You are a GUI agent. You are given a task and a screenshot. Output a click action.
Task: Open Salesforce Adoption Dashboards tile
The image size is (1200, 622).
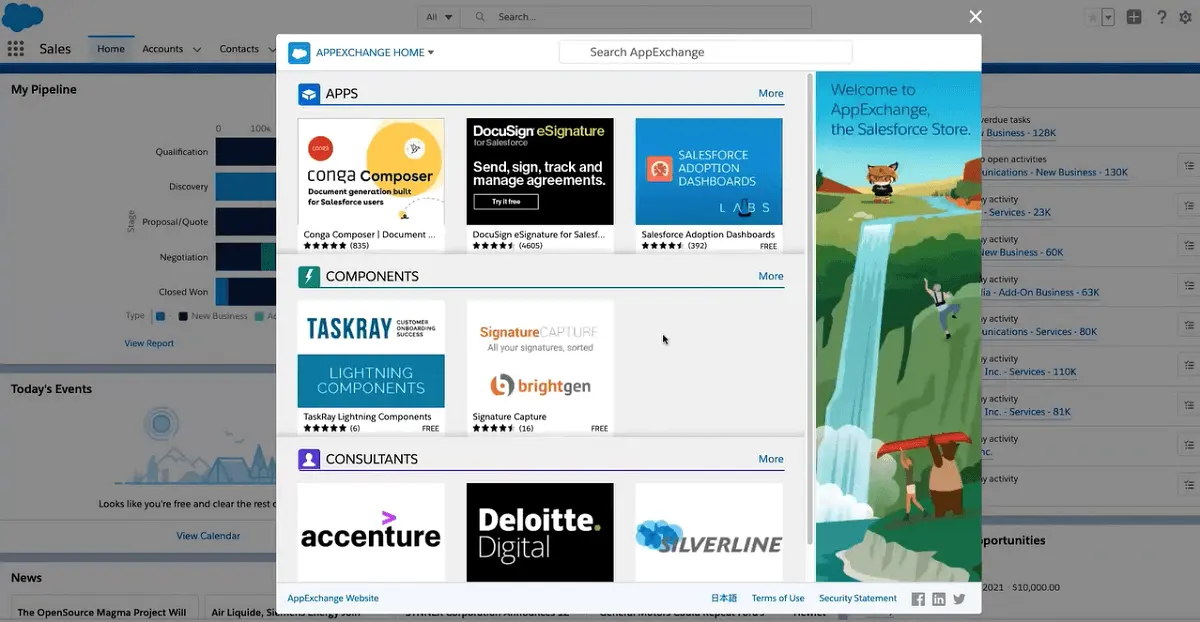(709, 185)
